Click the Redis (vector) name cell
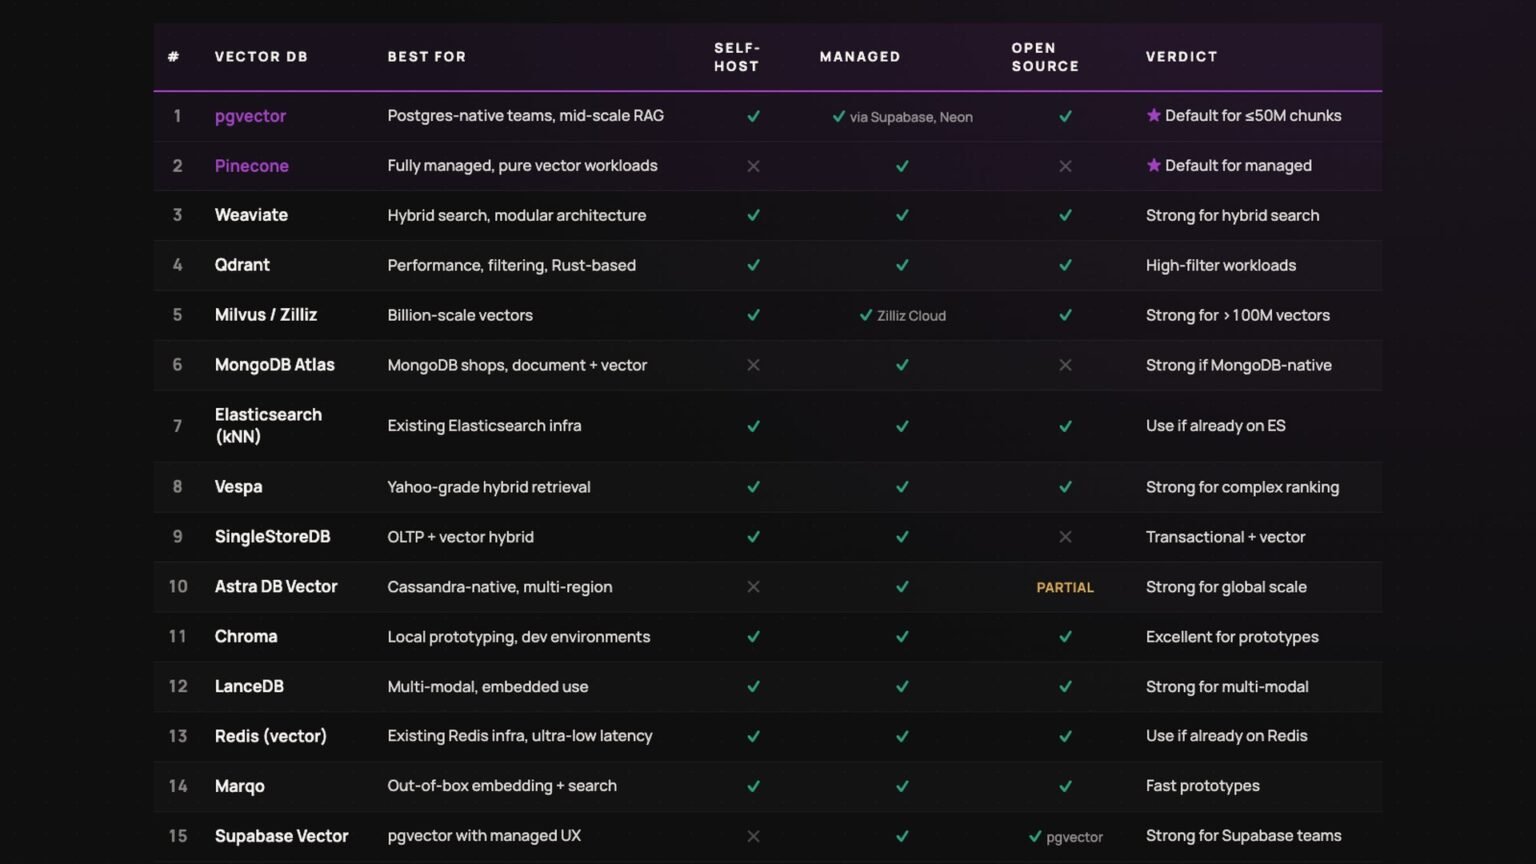The image size is (1536, 864). [271, 736]
